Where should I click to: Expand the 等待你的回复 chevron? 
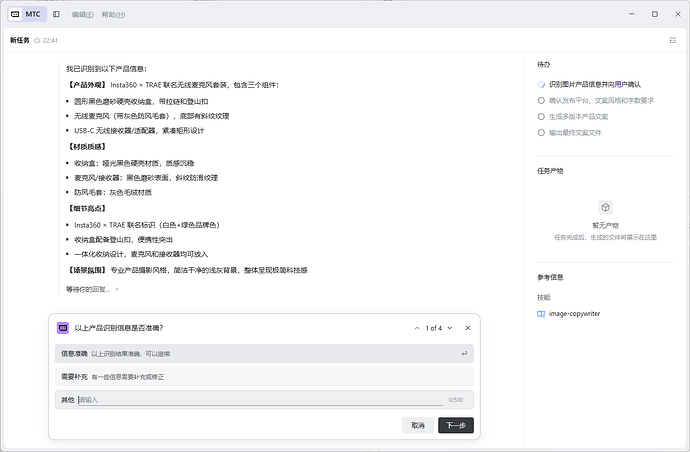(x=117, y=289)
